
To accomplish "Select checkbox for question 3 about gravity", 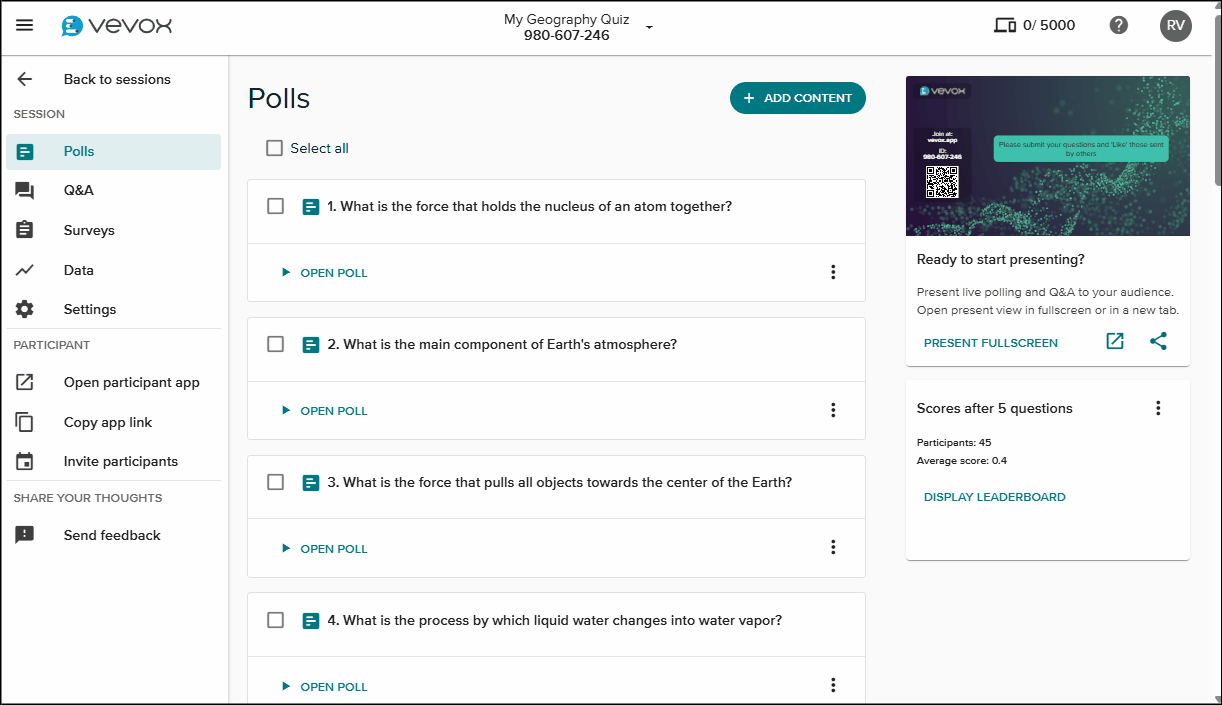I will click(x=276, y=482).
